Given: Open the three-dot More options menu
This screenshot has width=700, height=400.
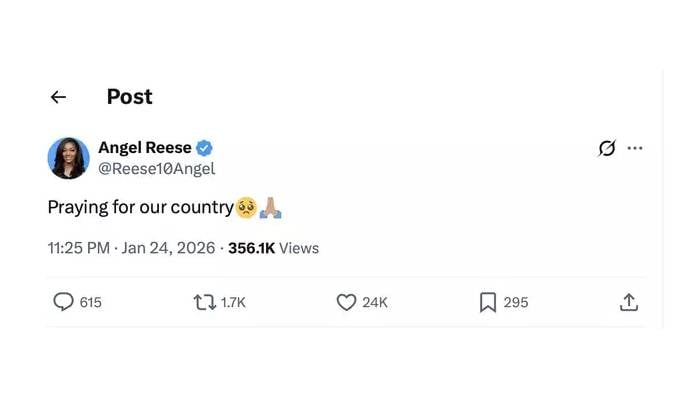Looking at the screenshot, I should pyautogui.click(x=635, y=149).
